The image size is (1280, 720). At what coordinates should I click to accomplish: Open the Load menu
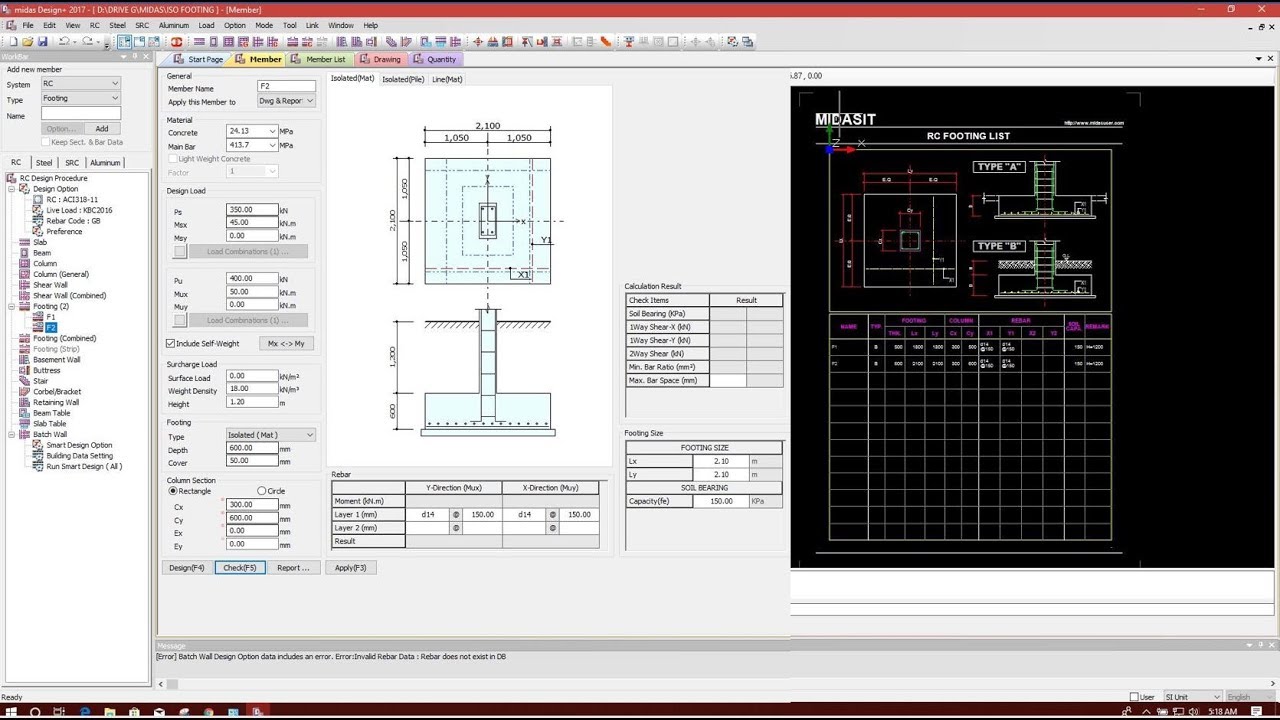click(x=206, y=25)
